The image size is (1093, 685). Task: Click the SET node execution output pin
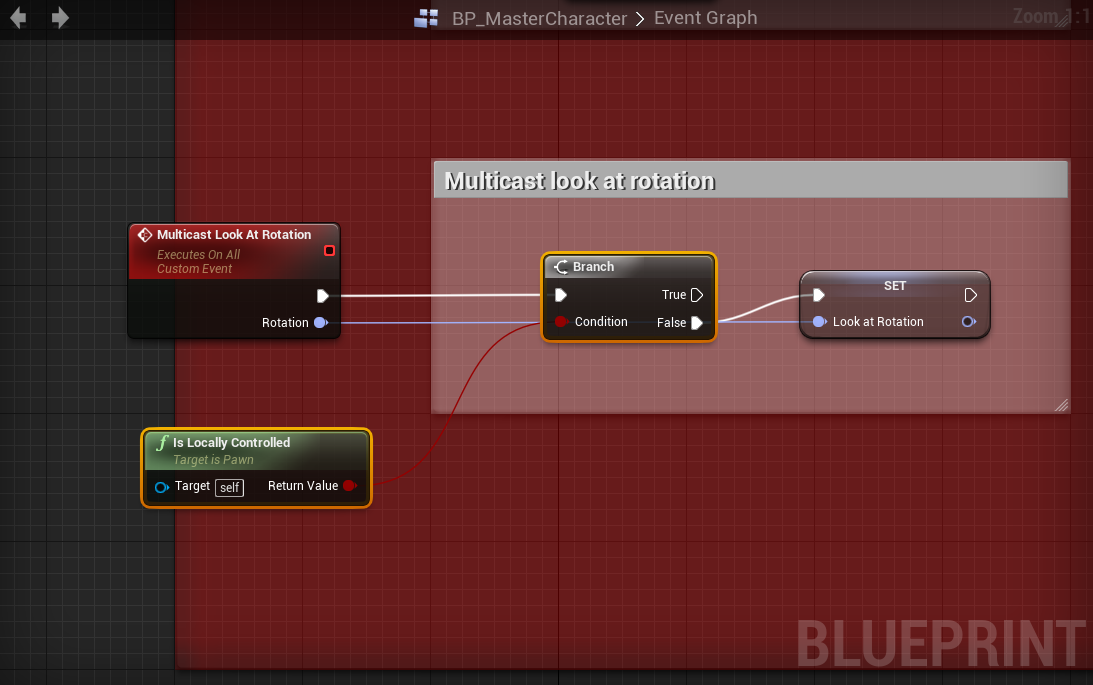(x=970, y=295)
